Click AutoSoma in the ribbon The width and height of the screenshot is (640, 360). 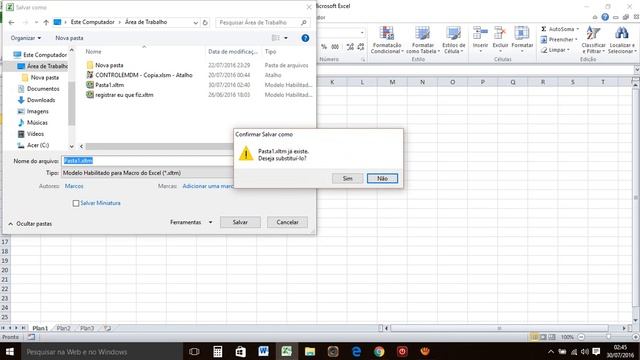coord(560,29)
